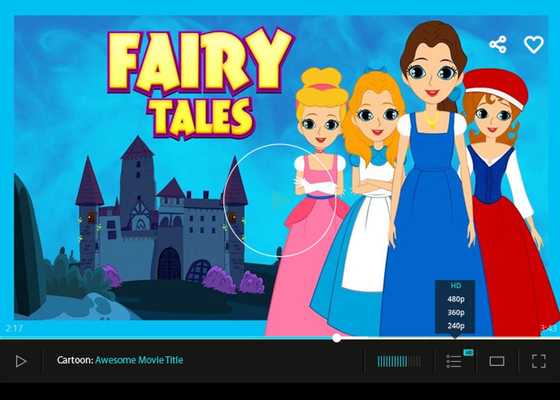This screenshot has width=560, height=400.
Task: Click the circular loading overlay on video
Action: click(279, 200)
